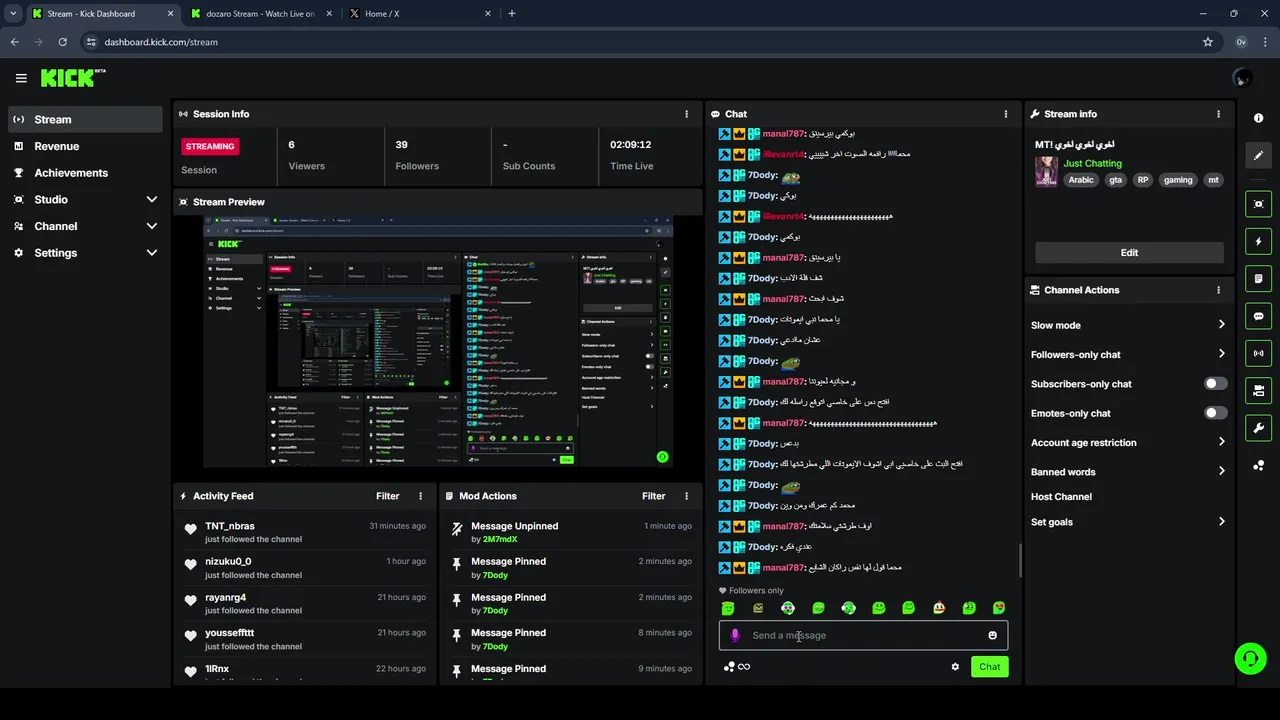Reload the page with browser refresh button
This screenshot has width=1280, height=720.
point(63,42)
